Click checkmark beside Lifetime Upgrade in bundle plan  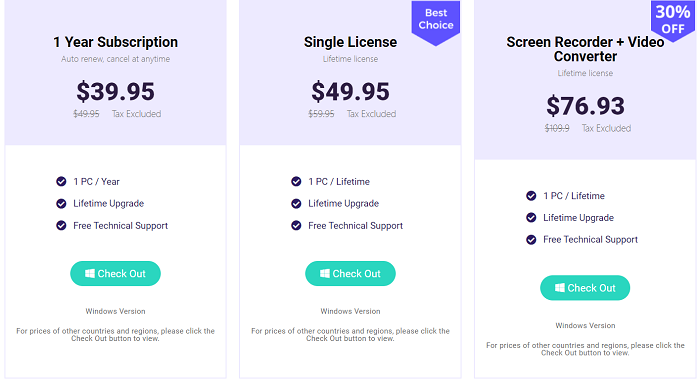coord(531,217)
